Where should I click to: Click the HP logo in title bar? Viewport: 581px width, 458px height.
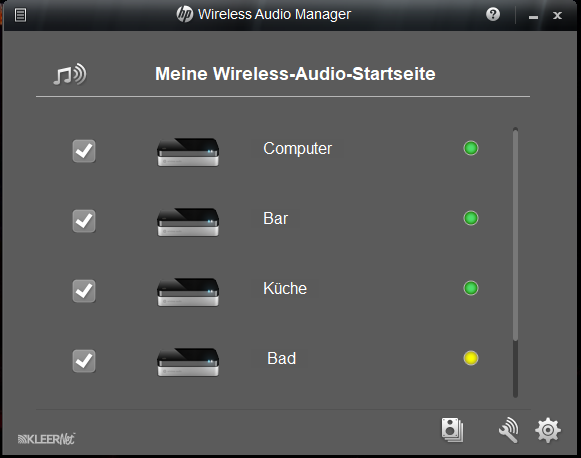(185, 14)
